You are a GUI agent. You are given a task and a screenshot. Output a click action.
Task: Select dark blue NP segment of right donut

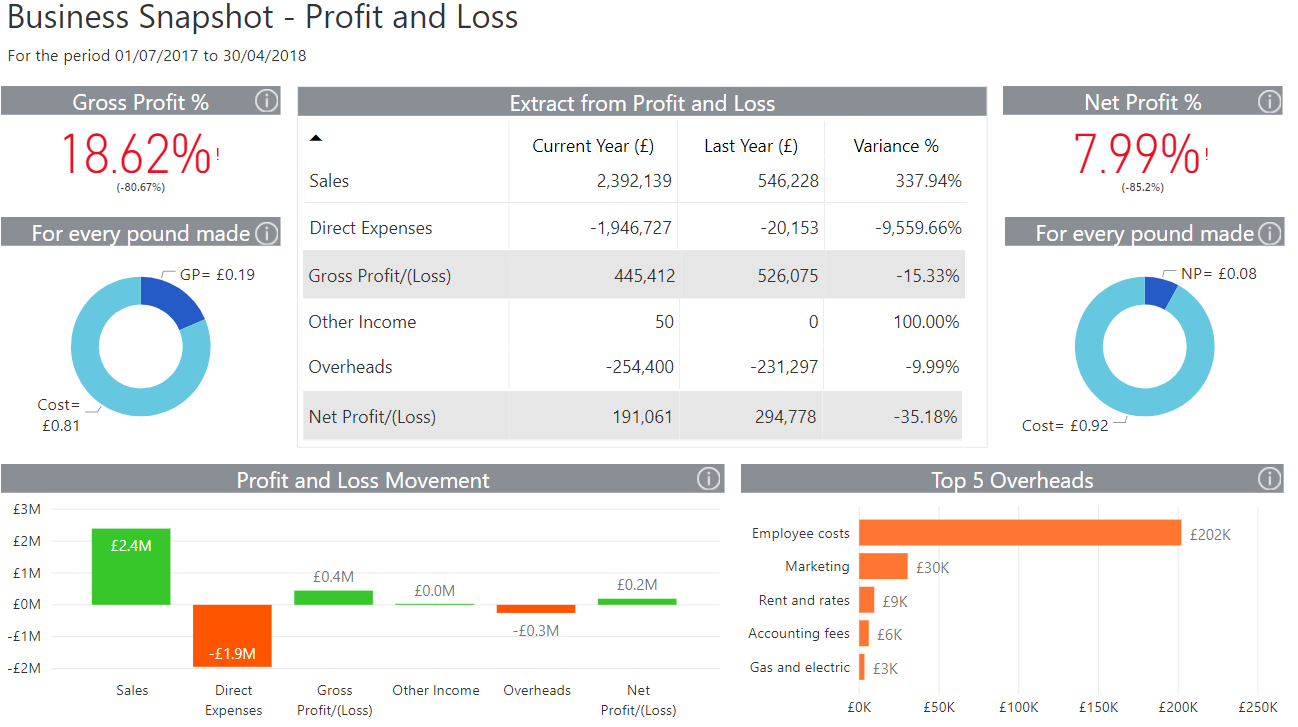(1159, 291)
